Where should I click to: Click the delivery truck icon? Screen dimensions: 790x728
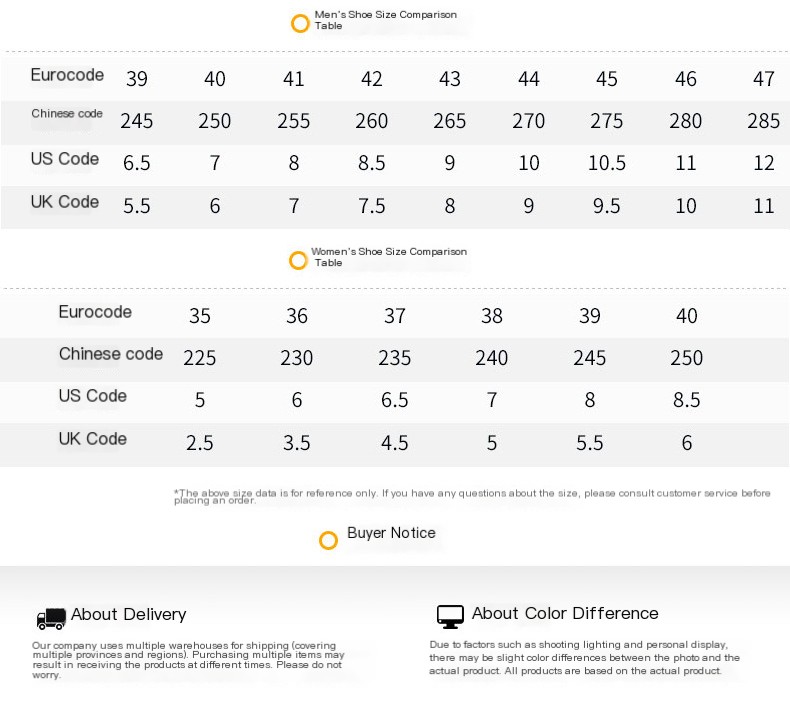(50, 618)
